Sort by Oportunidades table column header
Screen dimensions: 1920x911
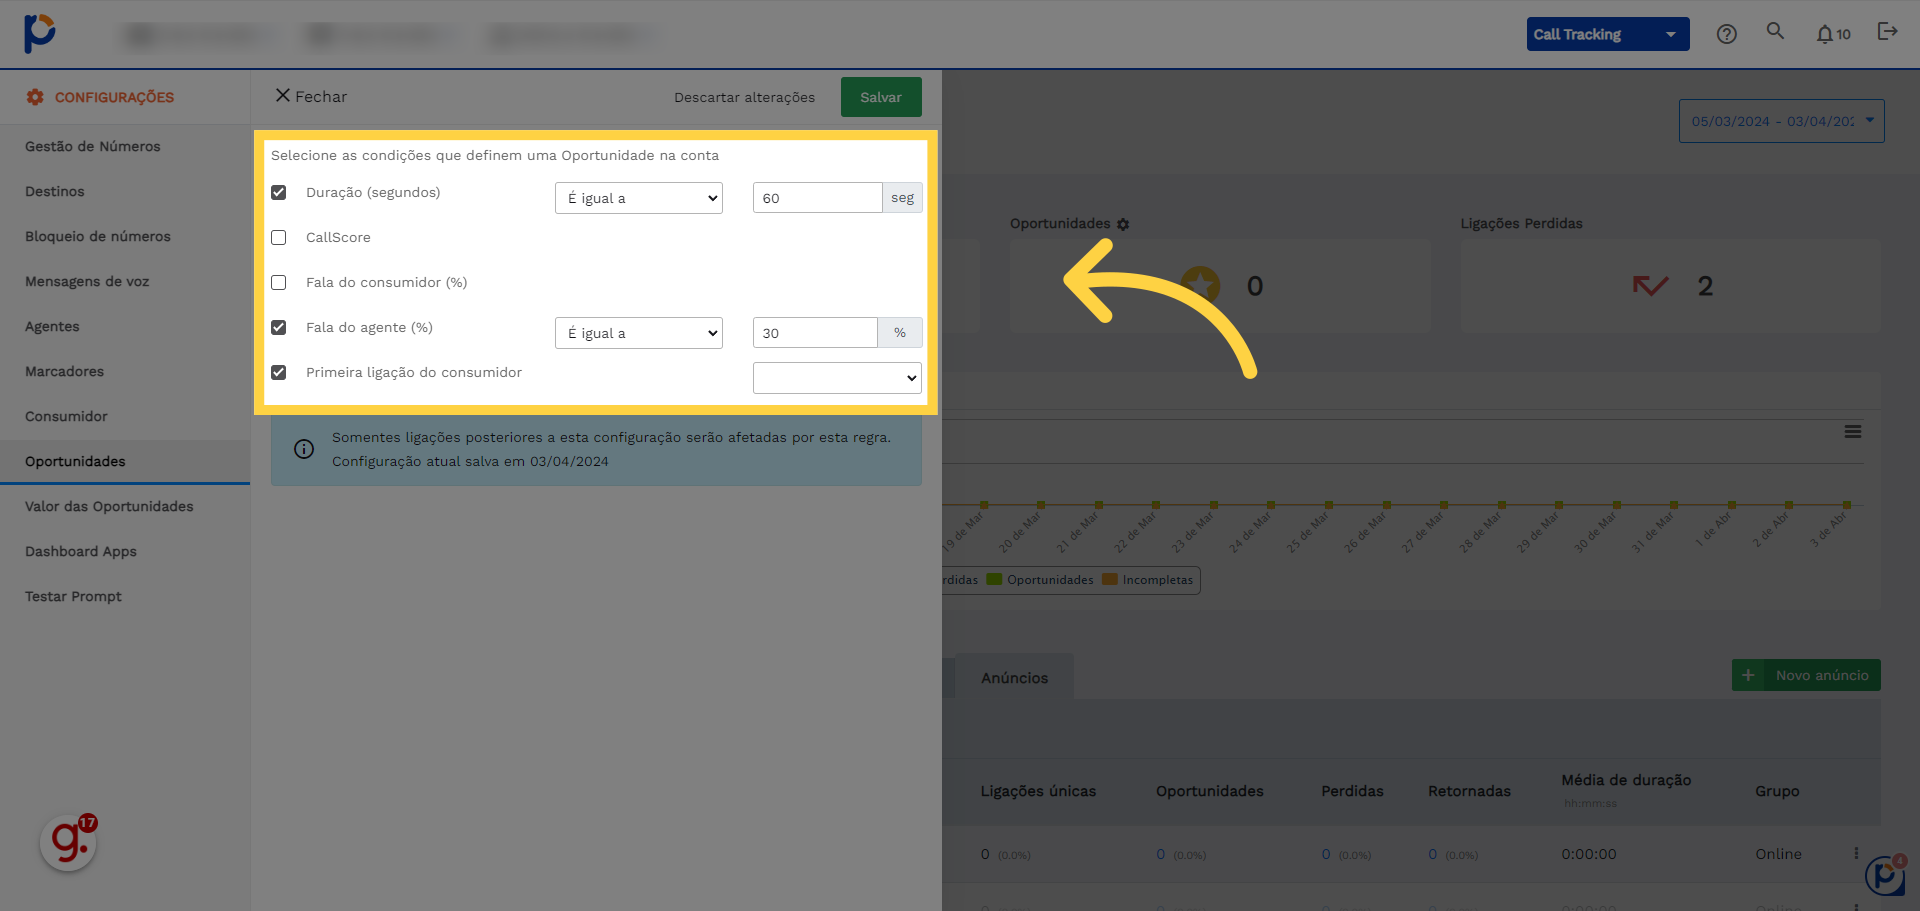[x=1210, y=791]
